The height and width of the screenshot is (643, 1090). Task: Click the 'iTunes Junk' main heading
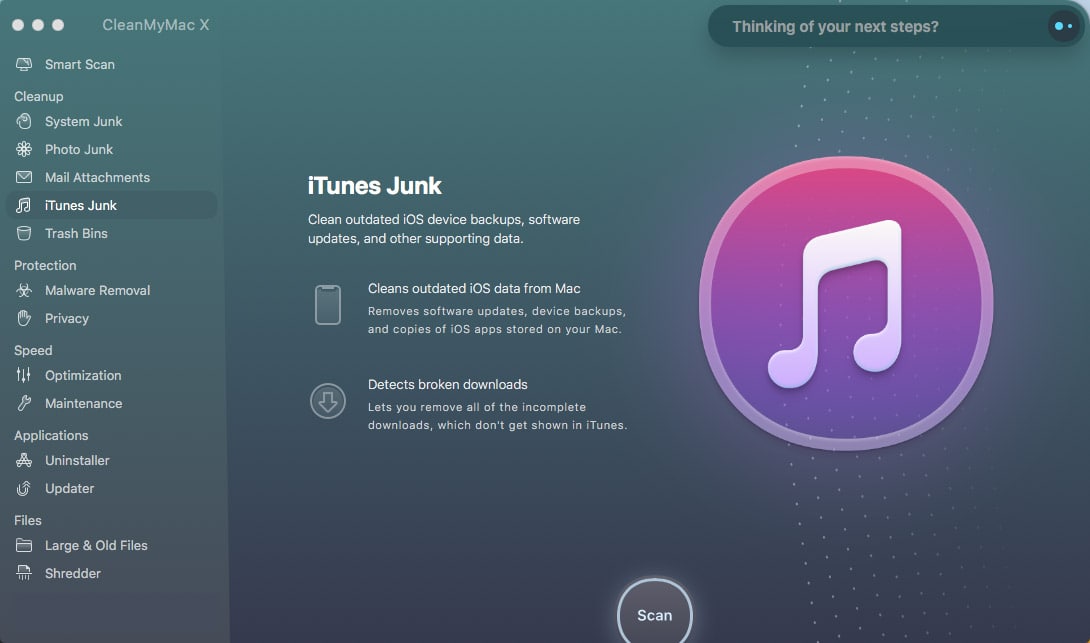(x=374, y=186)
